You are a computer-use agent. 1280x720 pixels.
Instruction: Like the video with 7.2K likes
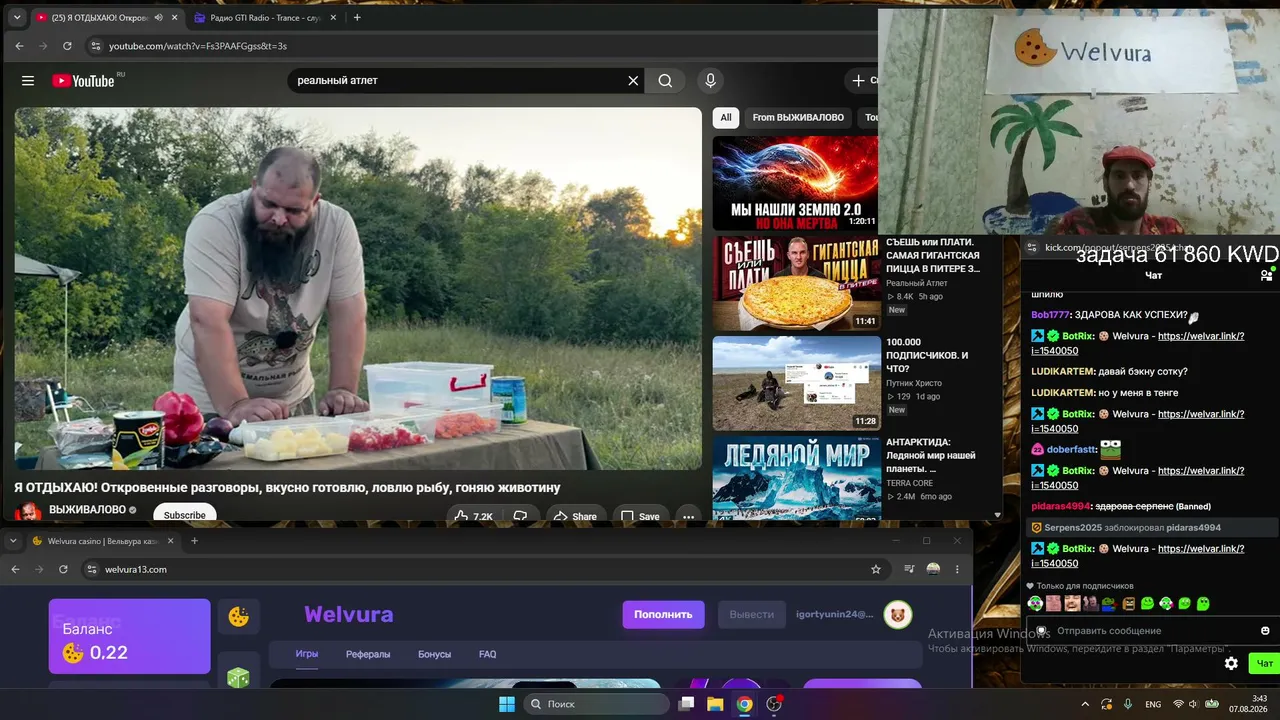(x=473, y=516)
